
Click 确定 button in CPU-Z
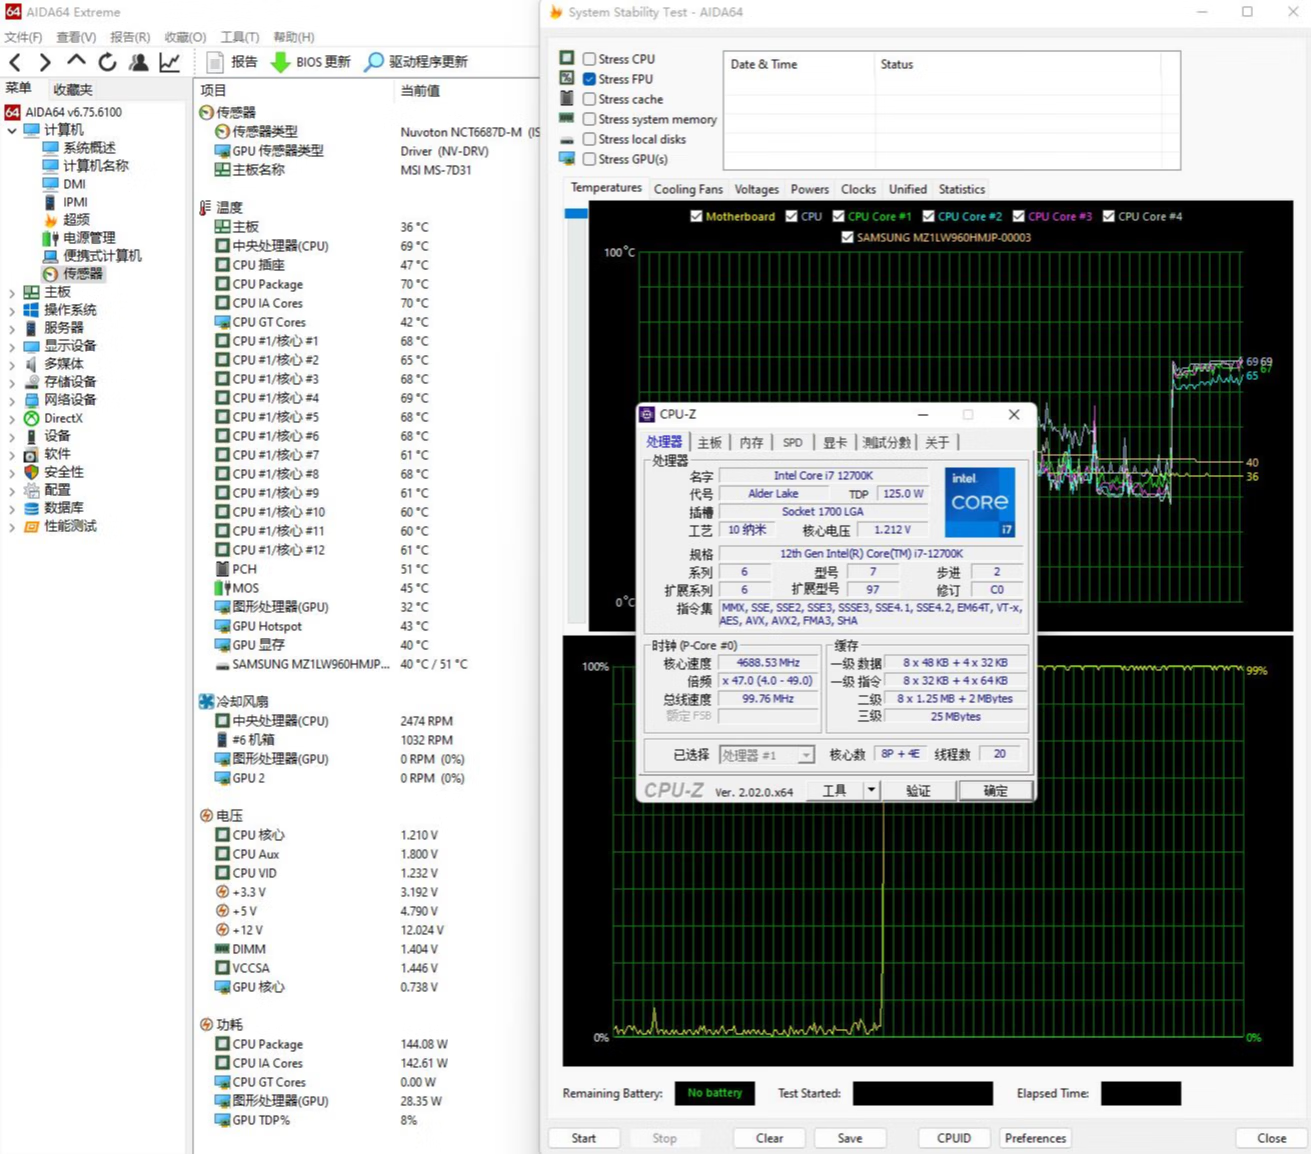pyautogui.click(x=995, y=790)
